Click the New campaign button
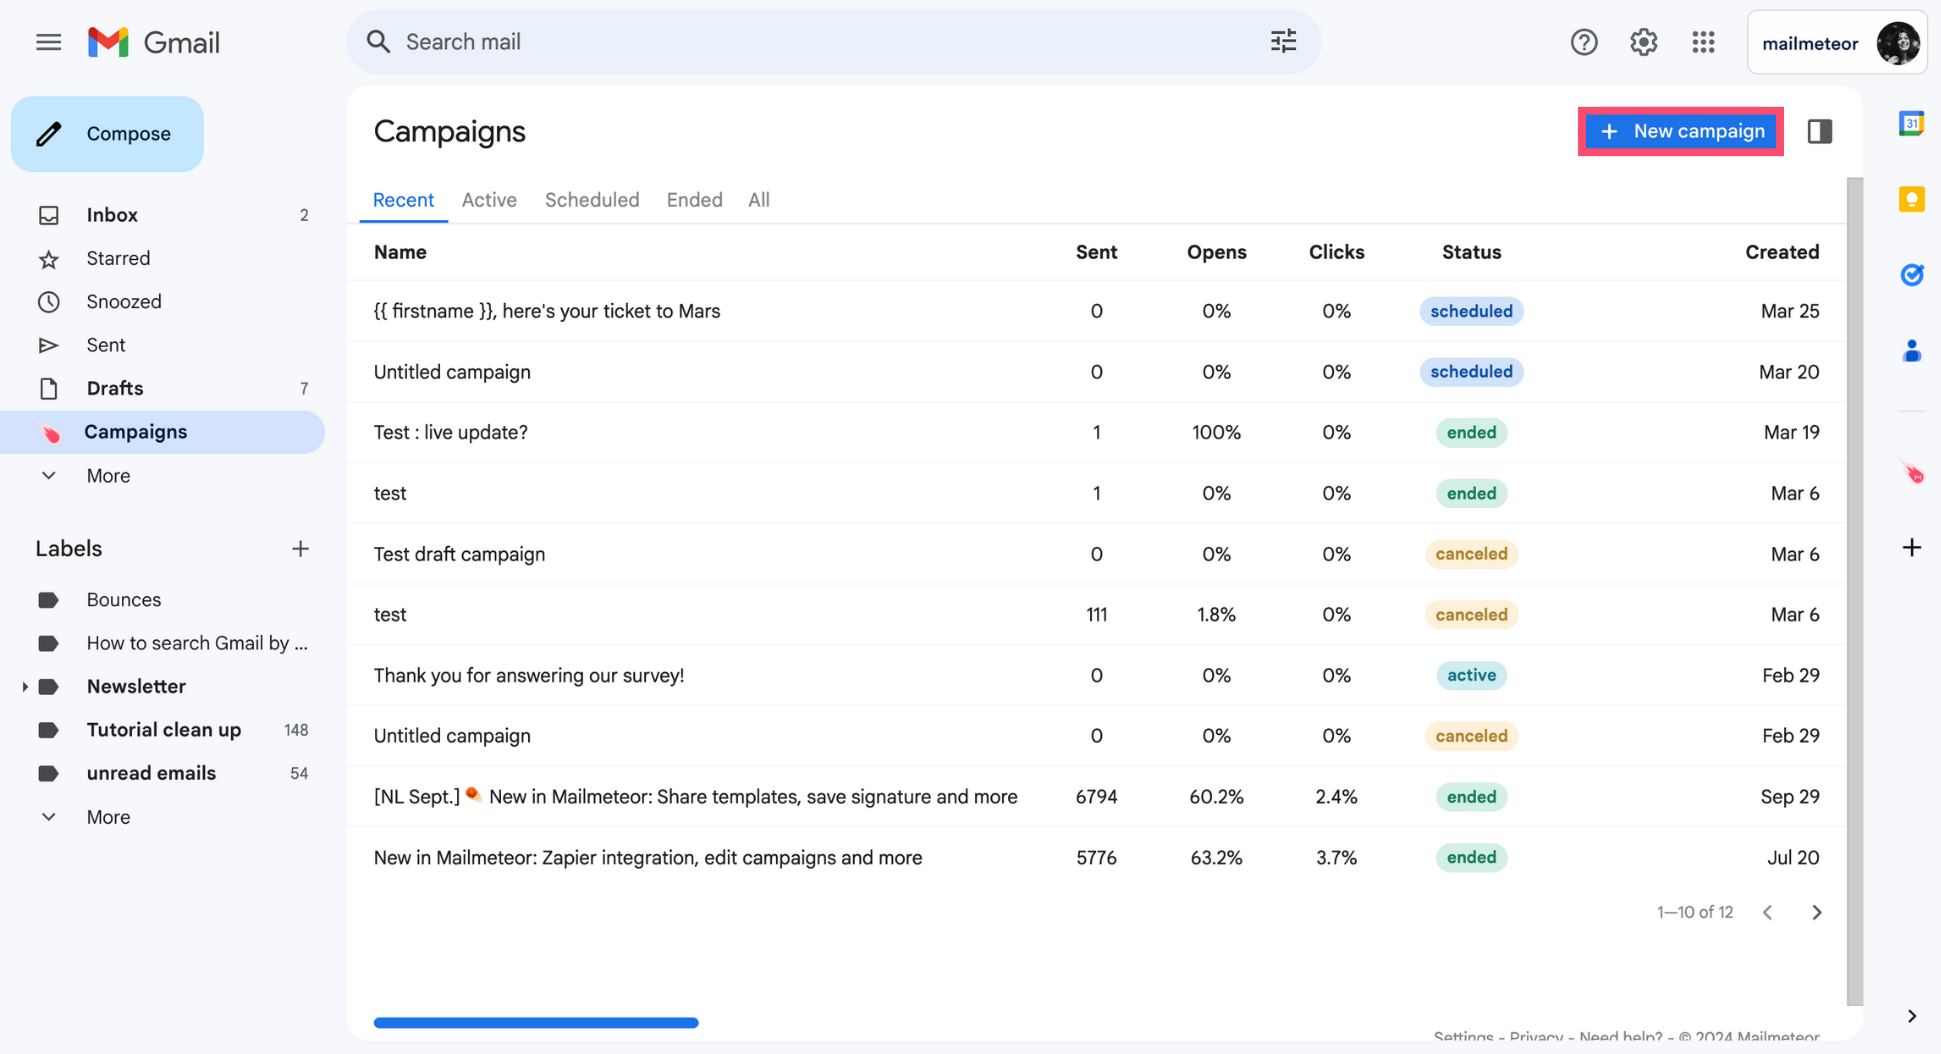Image resolution: width=1941 pixels, height=1054 pixels. pyautogui.click(x=1680, y=131)
